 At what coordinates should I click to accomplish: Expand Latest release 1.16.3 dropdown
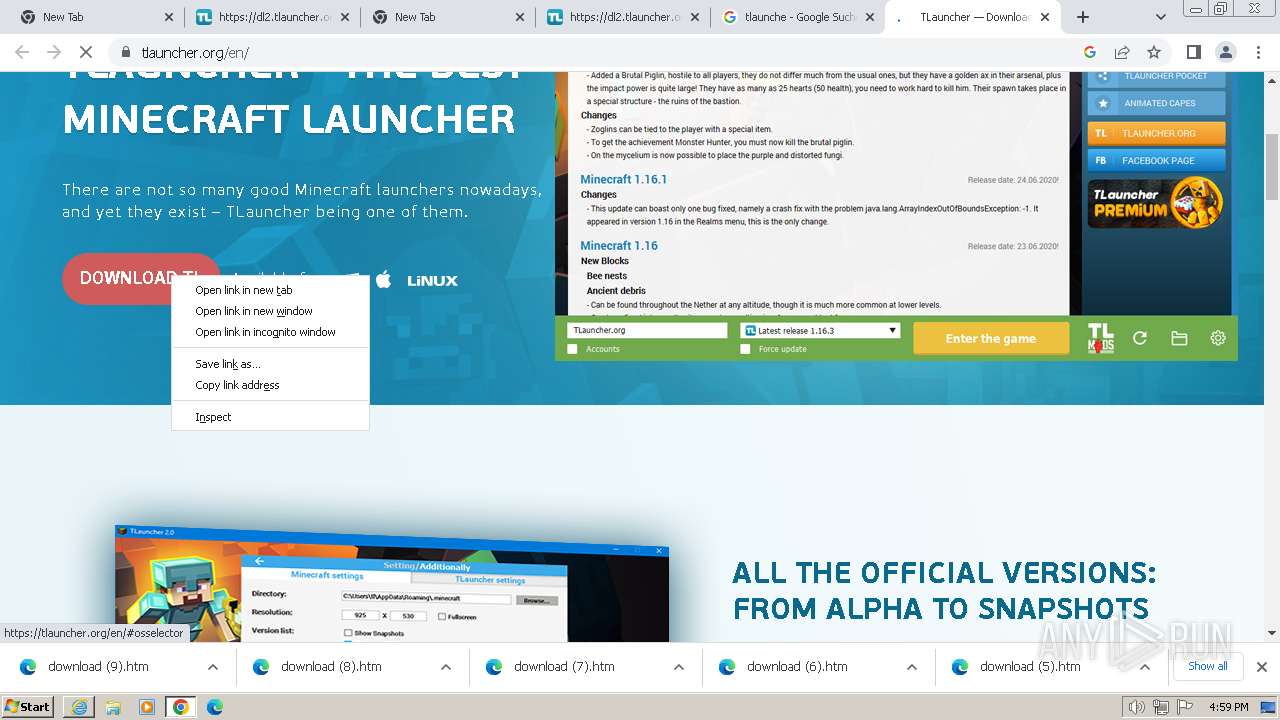pyautogui.click(x=820, y=330)
